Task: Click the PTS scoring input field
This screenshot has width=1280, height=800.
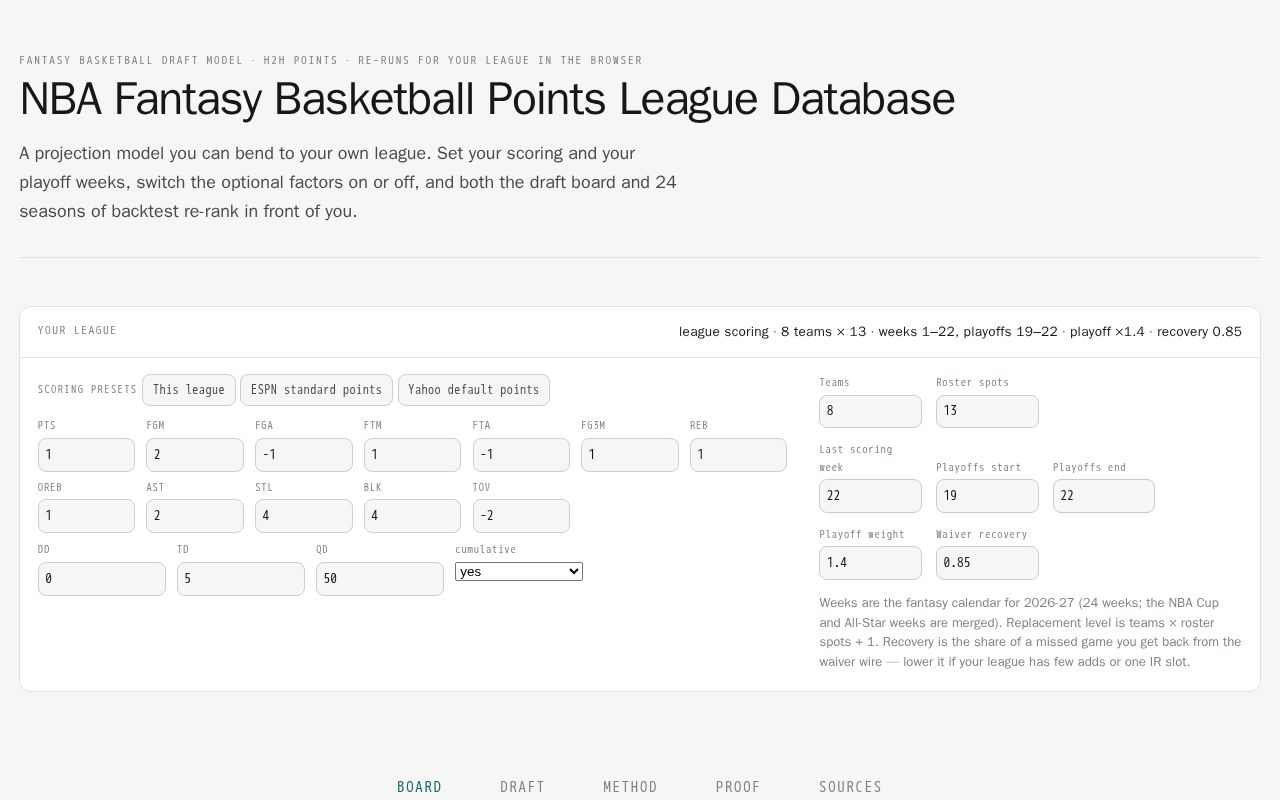Action: 86,455
